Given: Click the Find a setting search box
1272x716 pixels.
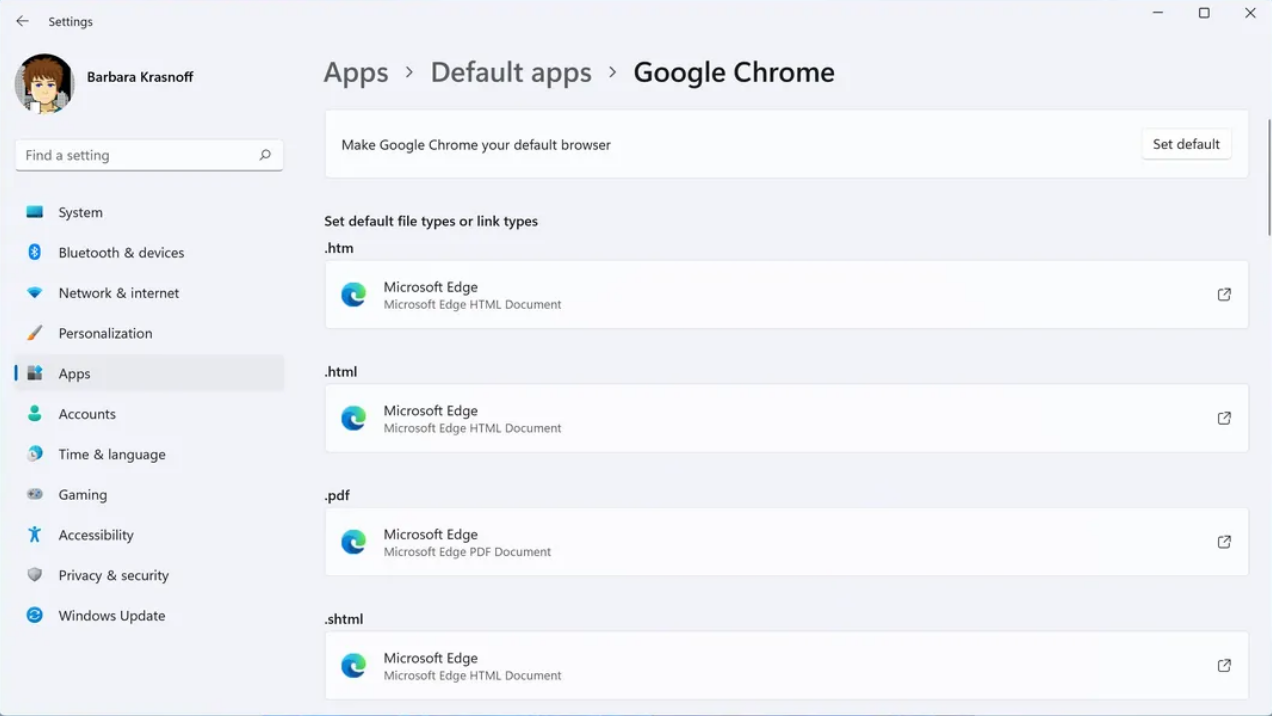Looking at the screenshot, I should click(148, 155).
